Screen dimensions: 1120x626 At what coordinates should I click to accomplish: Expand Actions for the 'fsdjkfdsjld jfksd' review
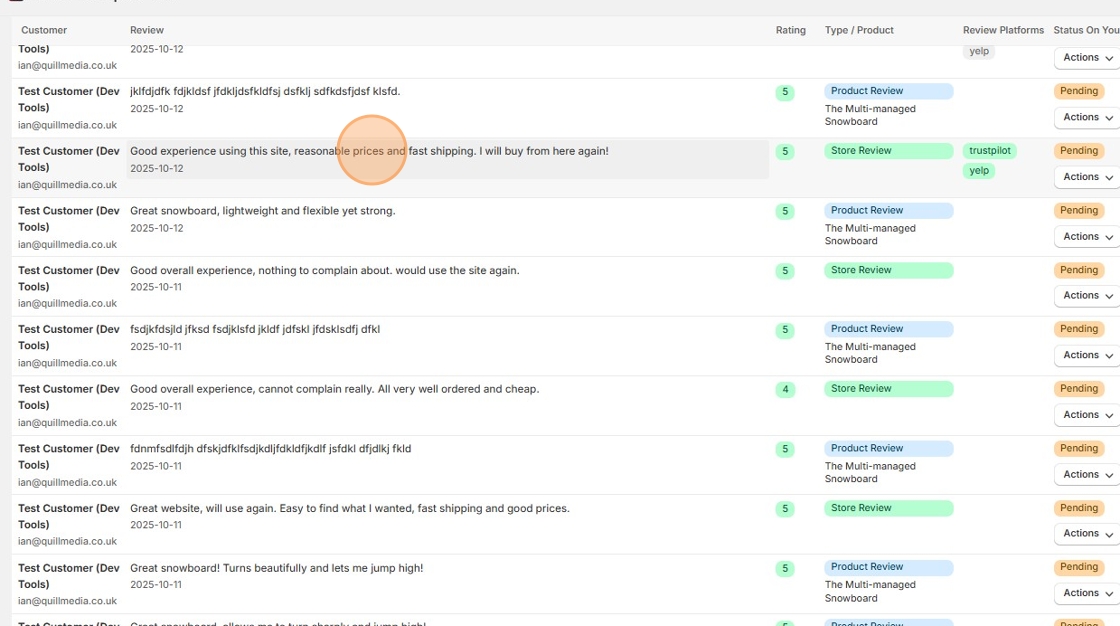tap(1088, 355)
